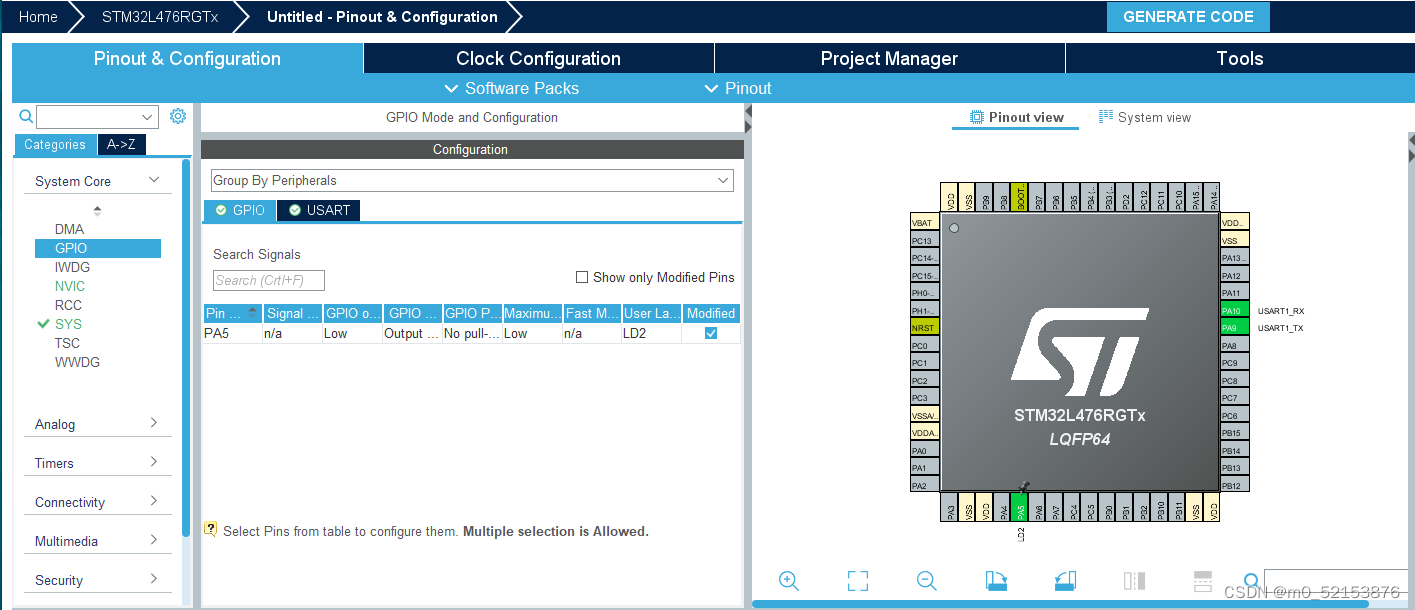Zoom in on the pinout view
The width and height of the screenshot is (1415, 610).
pyautogui.click(x=788, y=581)
